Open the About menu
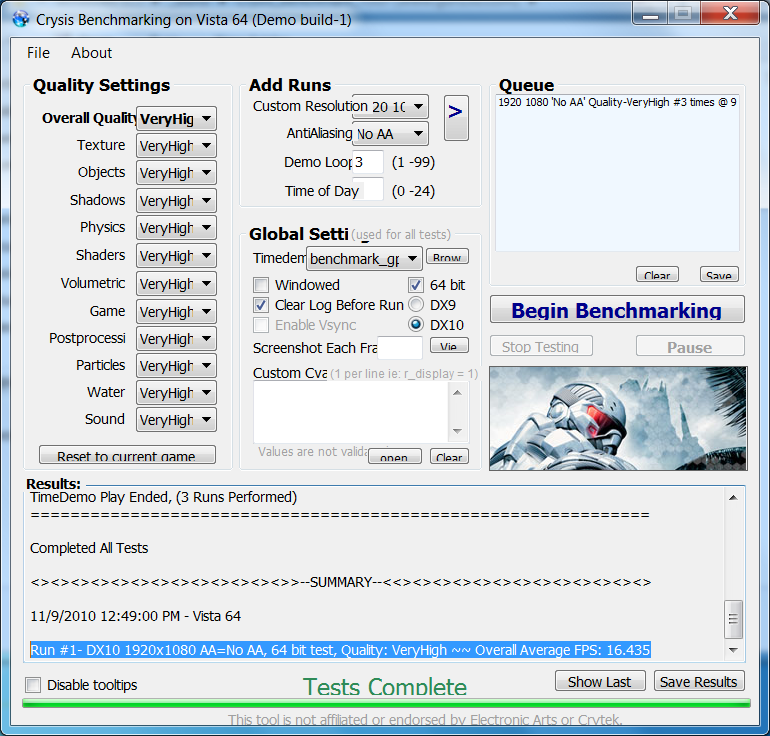Viewport: 770px width, 736px height. coord(92,53)
